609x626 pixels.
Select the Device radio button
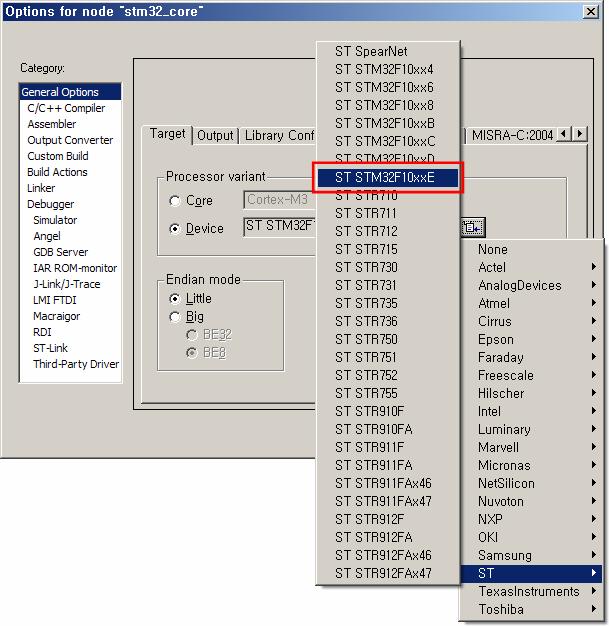tap(175, 229)
